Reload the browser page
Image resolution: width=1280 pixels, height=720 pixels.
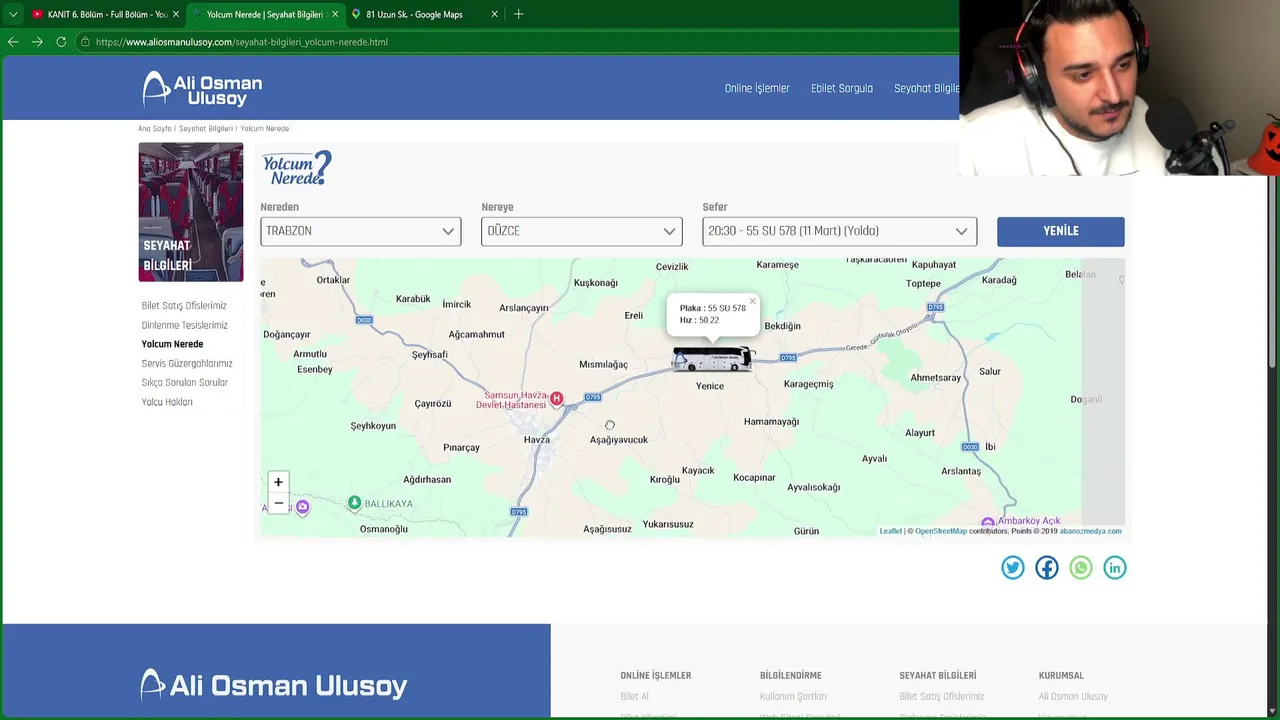(x=61, y=42)
